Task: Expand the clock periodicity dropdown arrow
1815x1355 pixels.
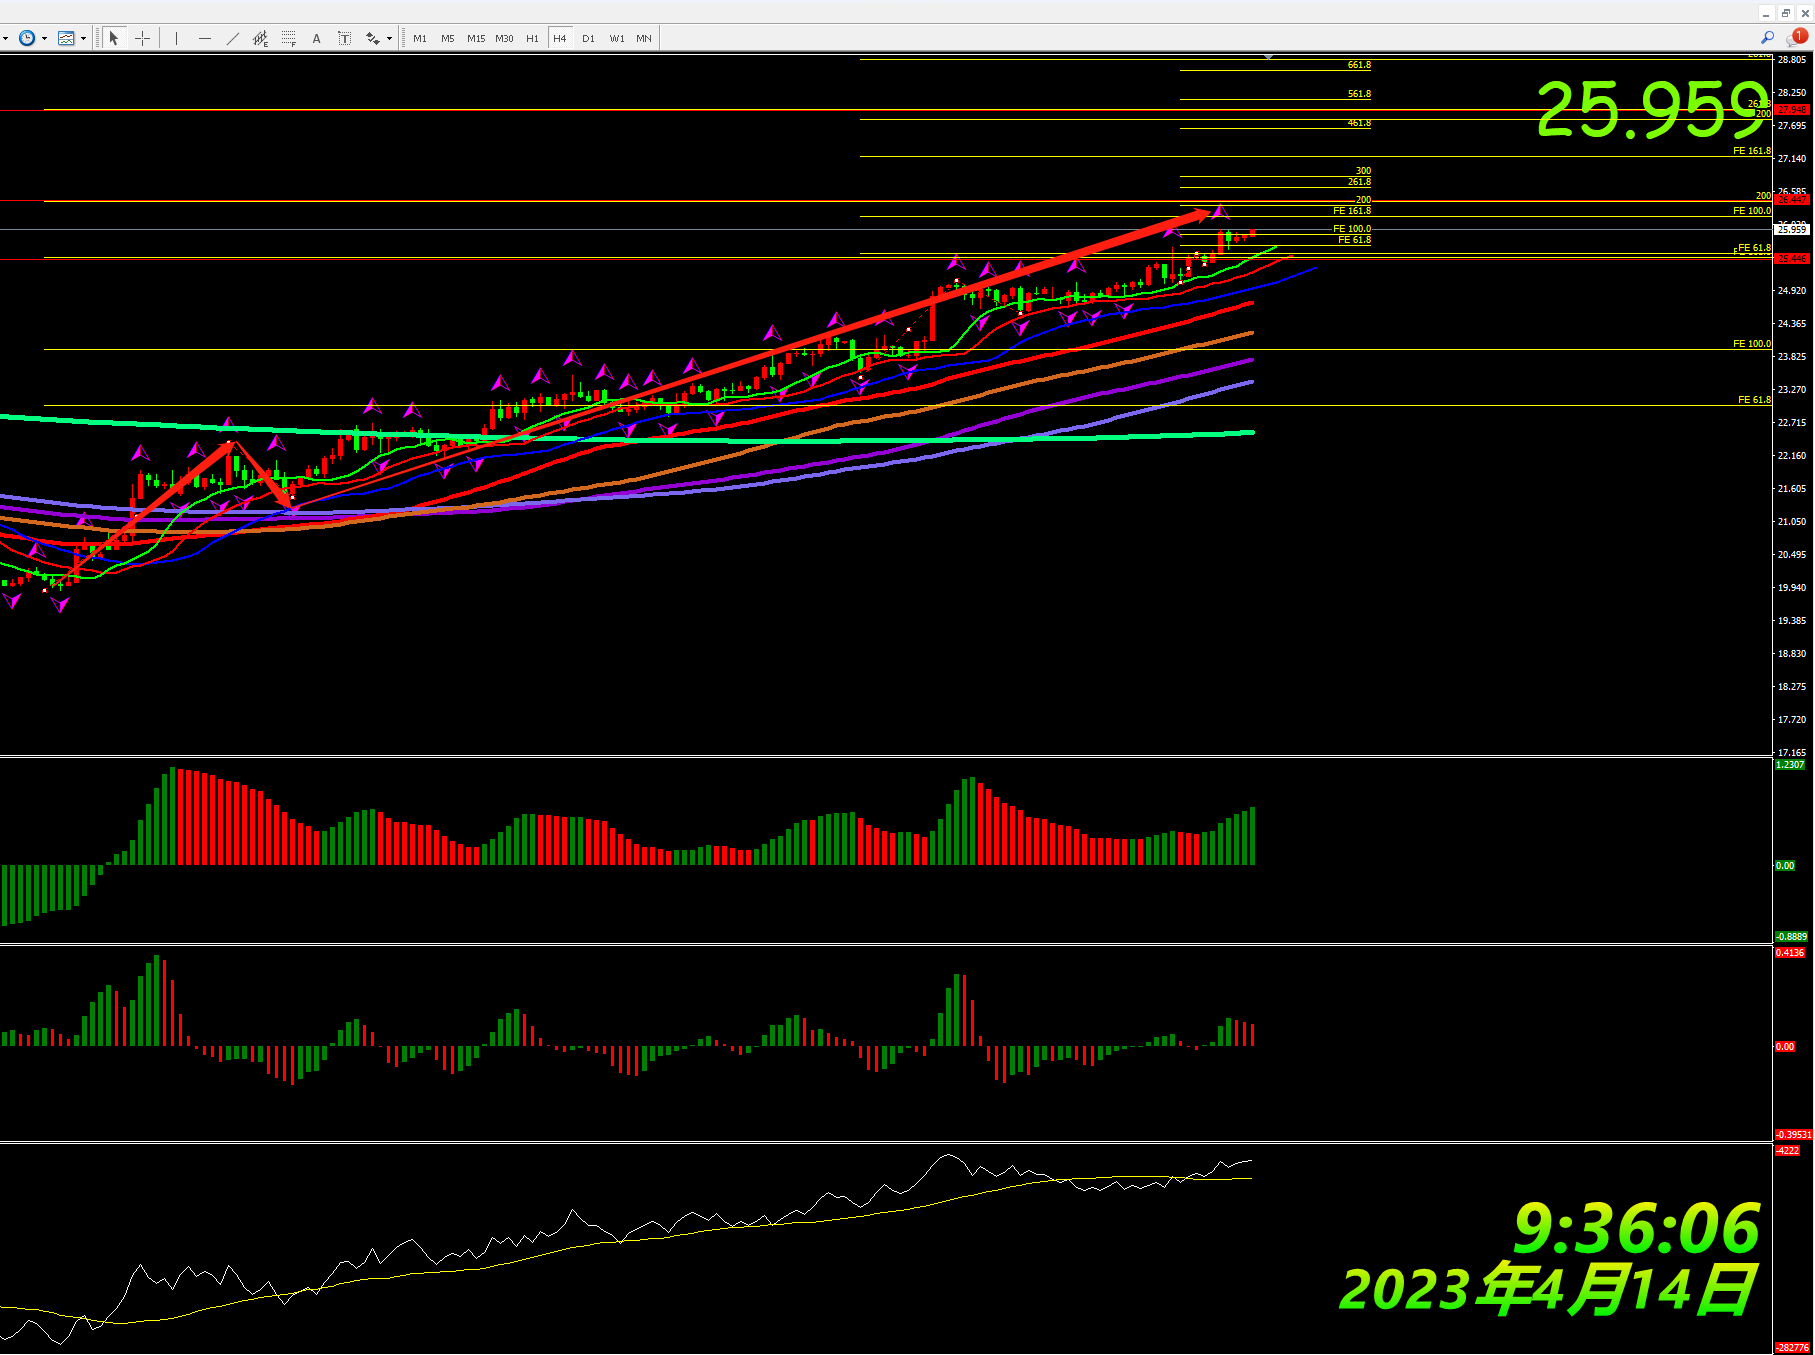Action: pyautogui.click(x=44, y=39)
